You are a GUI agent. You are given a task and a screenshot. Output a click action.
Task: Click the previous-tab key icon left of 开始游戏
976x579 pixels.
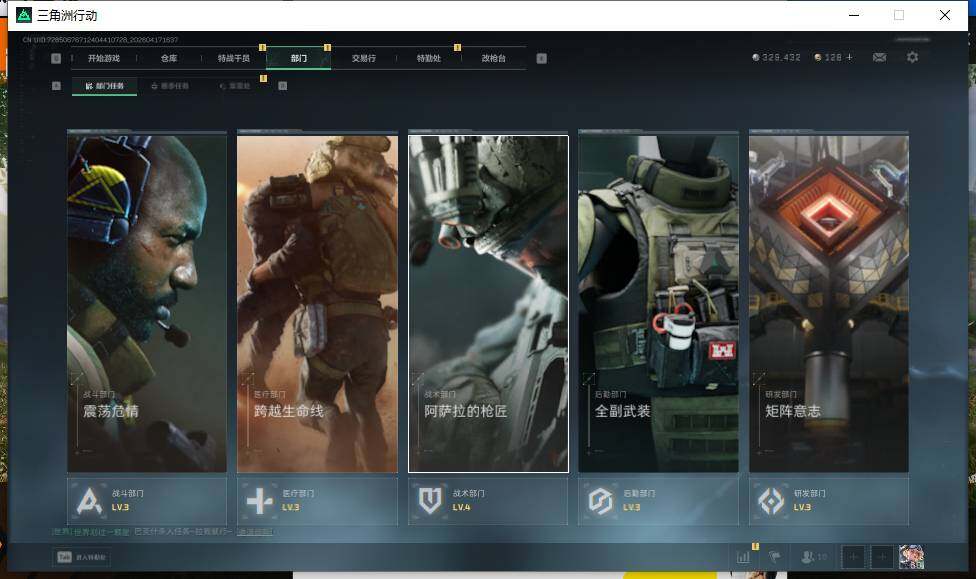pyautogui.click(x=56, y=58)
